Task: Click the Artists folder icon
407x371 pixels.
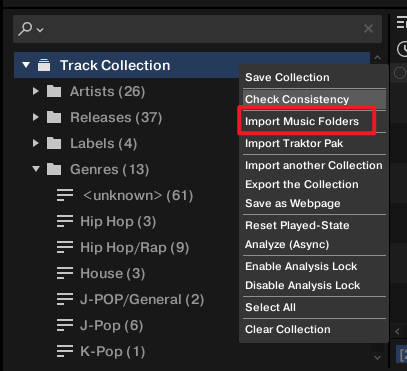Action: 54,91
